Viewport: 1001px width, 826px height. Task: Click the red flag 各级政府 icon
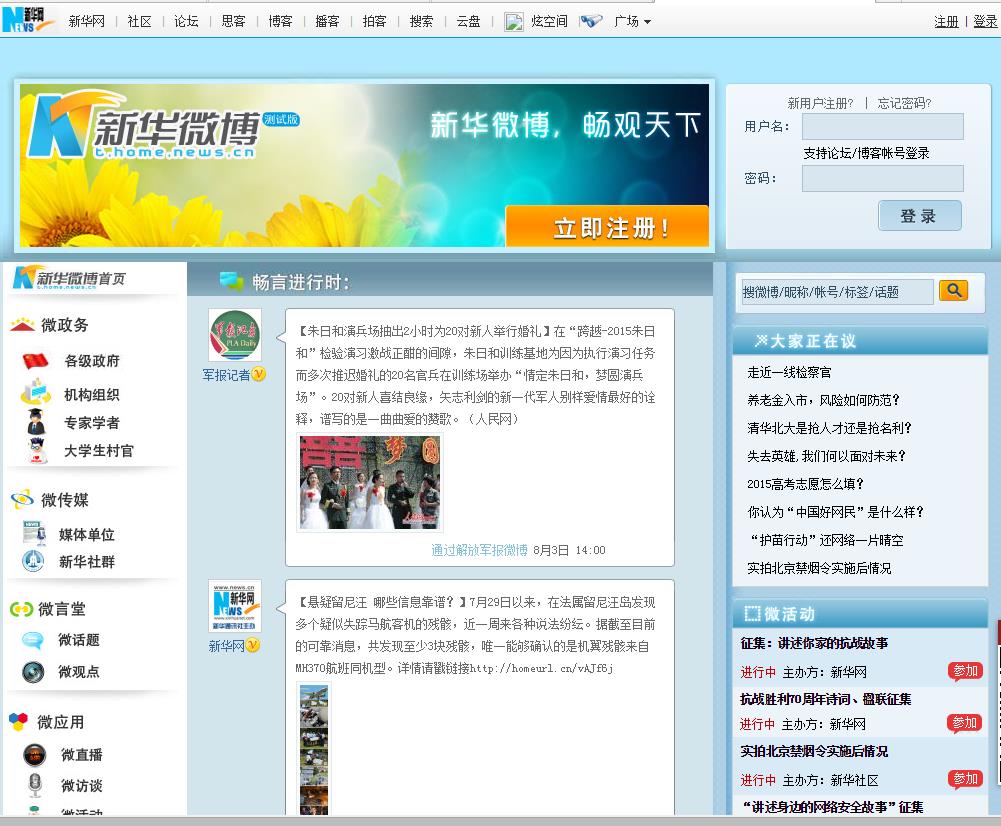(x=35, y=361)
